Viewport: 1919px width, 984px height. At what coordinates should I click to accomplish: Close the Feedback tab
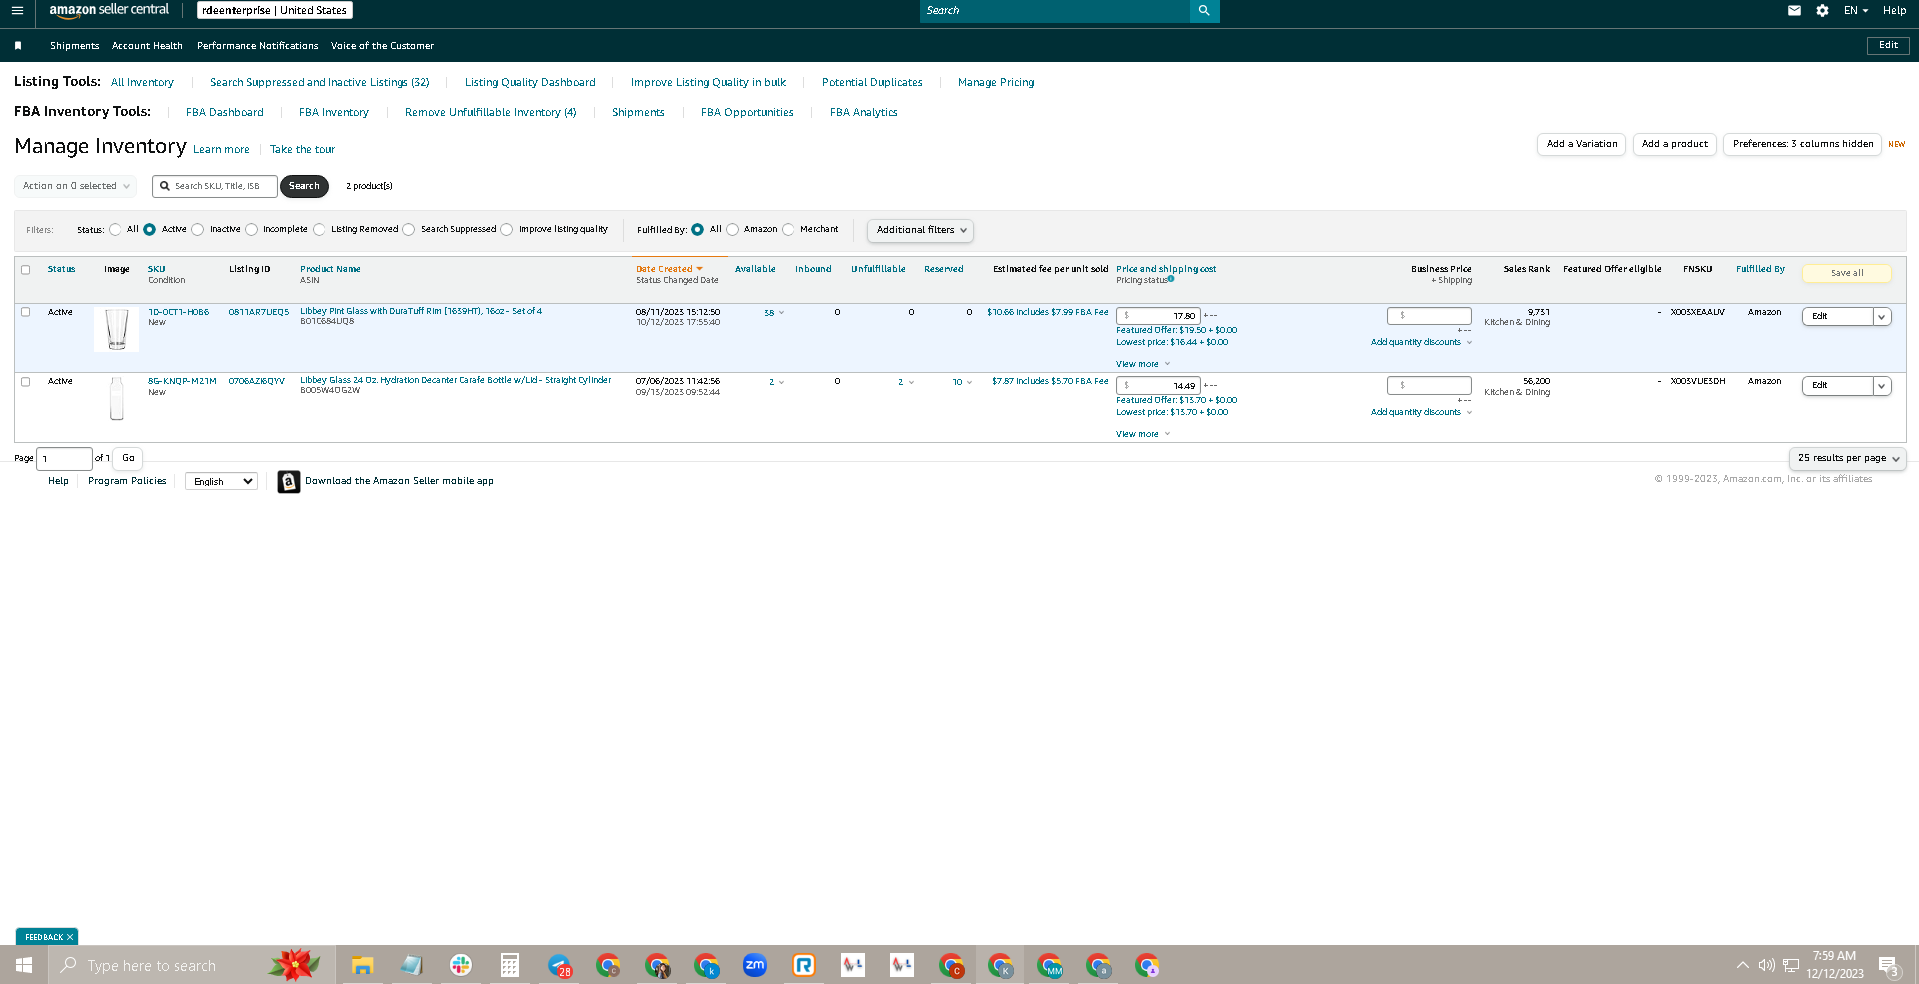click(70, 937)
